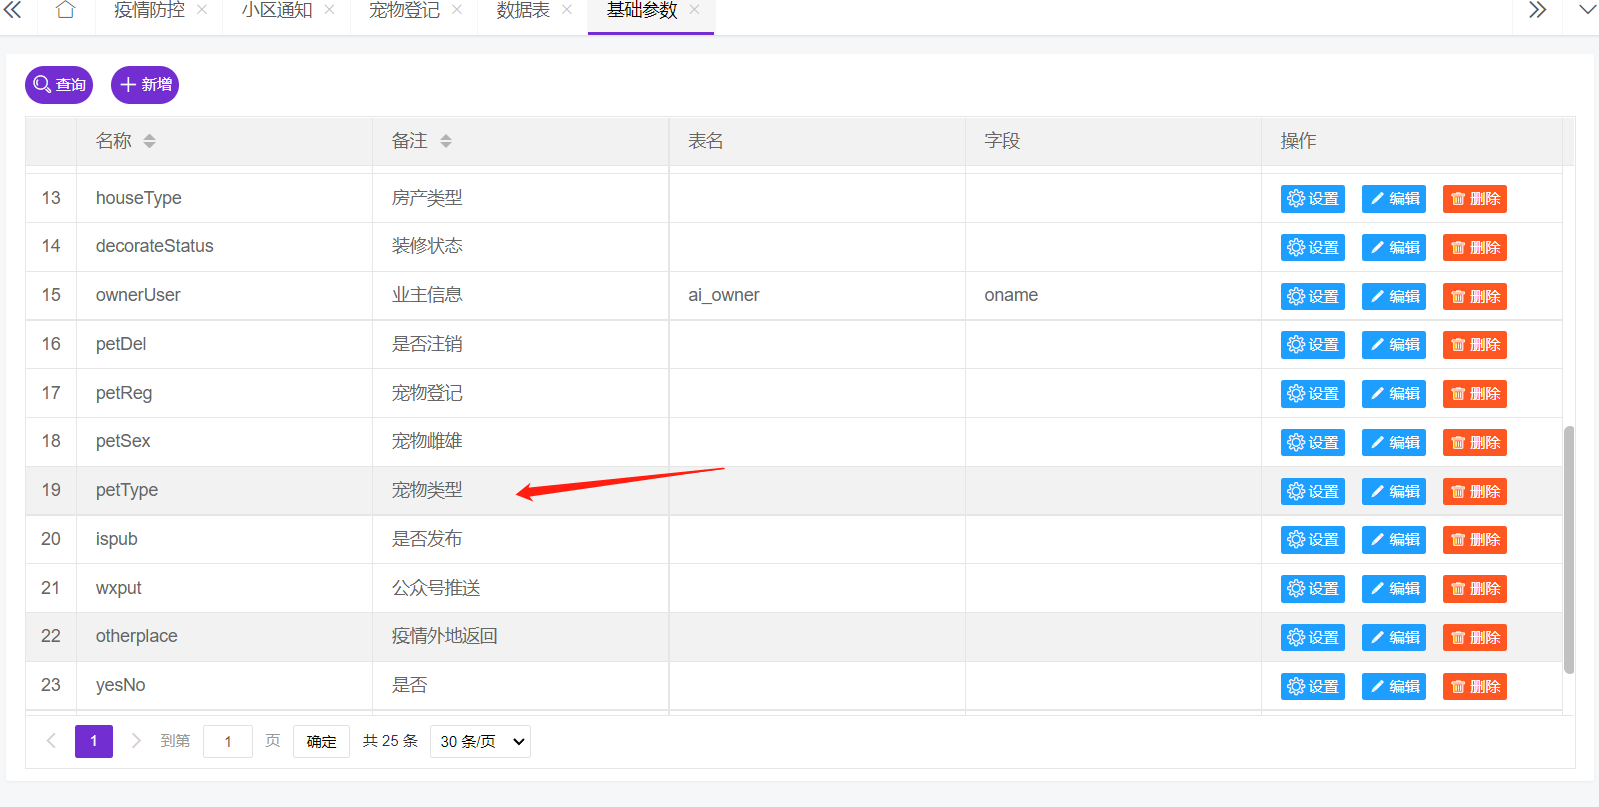Show more tabs with right double arrows

point(1537,10)
